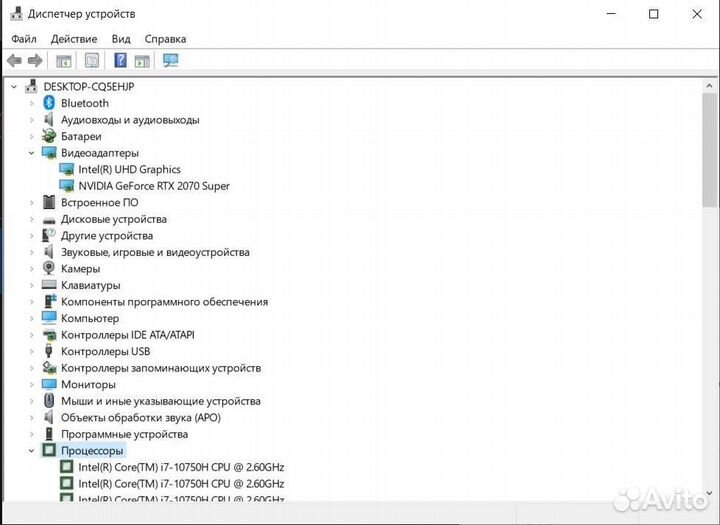Click the Back arrow toolbar icon
The image size is (720, 525).
click(14, 60)
